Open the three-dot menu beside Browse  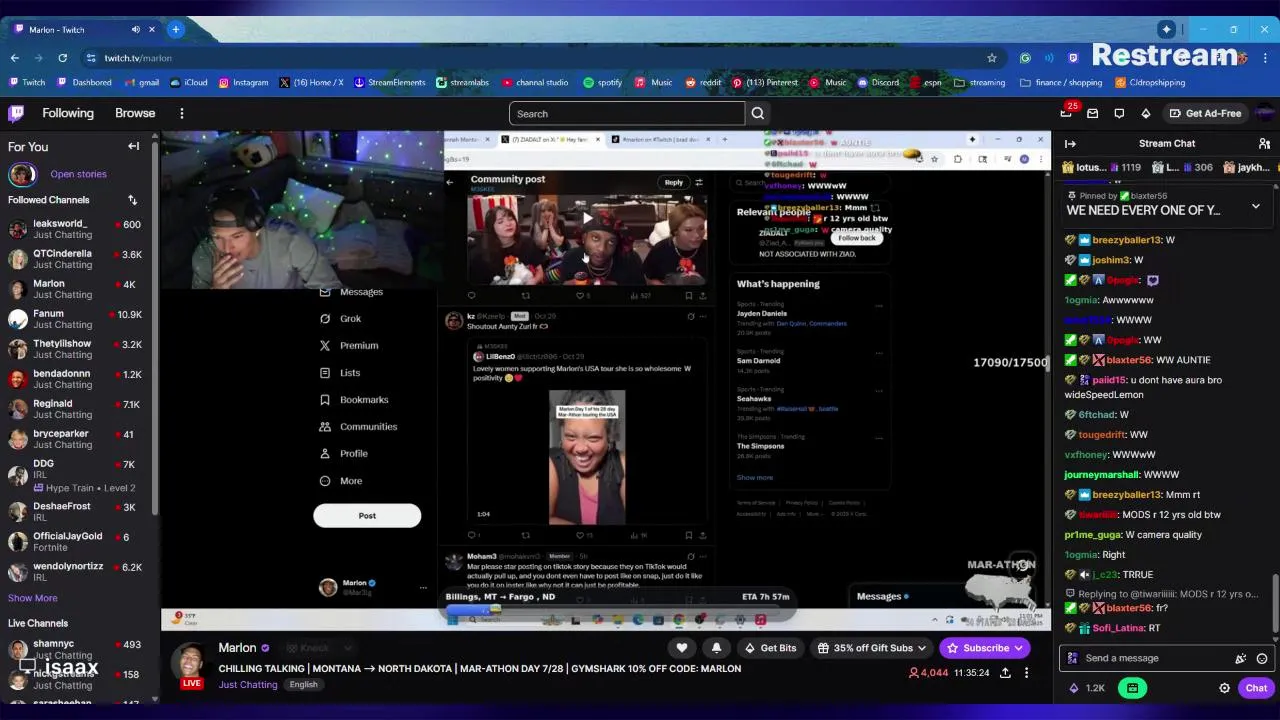tap(181, 113)
